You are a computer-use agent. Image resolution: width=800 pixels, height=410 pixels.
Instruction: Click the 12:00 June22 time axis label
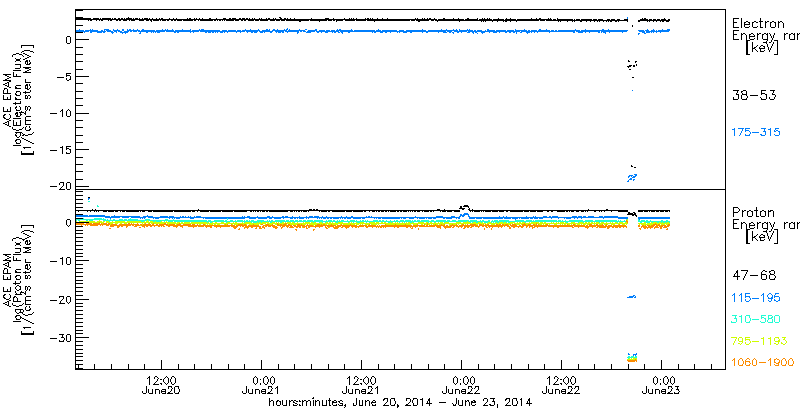click(561, 385)
